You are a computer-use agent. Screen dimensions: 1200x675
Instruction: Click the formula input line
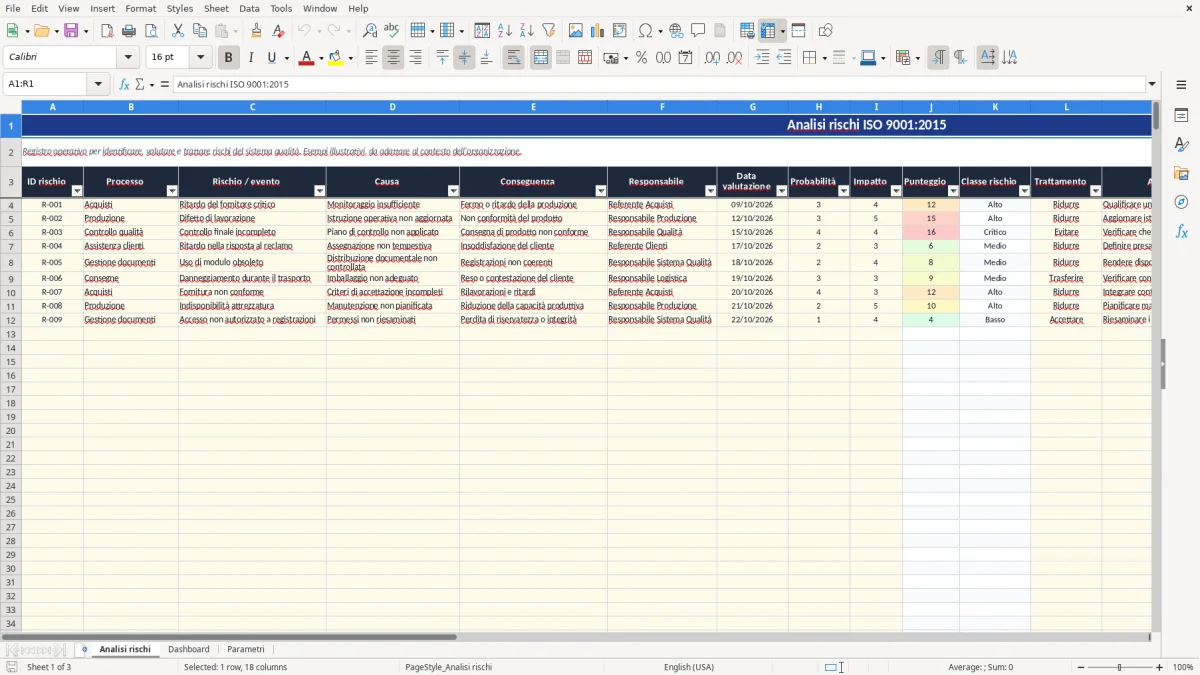coord(659,84)
